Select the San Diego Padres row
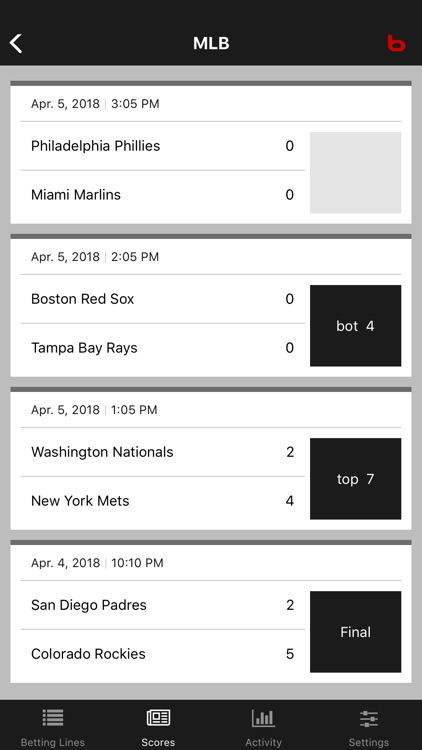422x750 pixels. [163, 605]
